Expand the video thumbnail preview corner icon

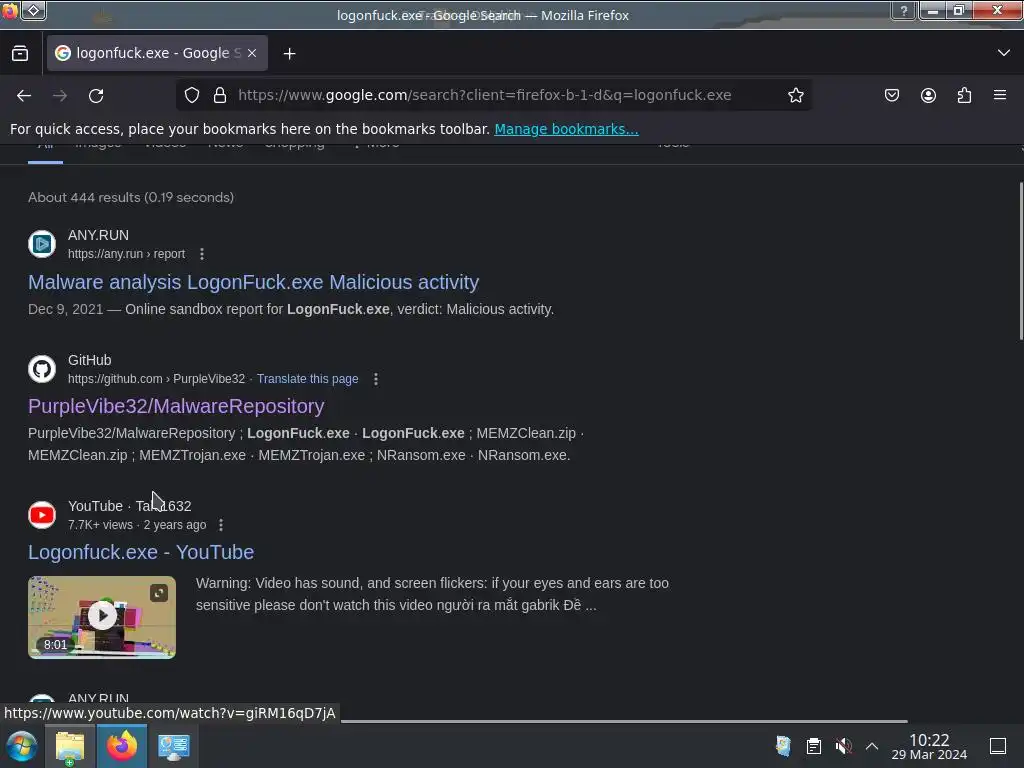click(x=159, y=593)
